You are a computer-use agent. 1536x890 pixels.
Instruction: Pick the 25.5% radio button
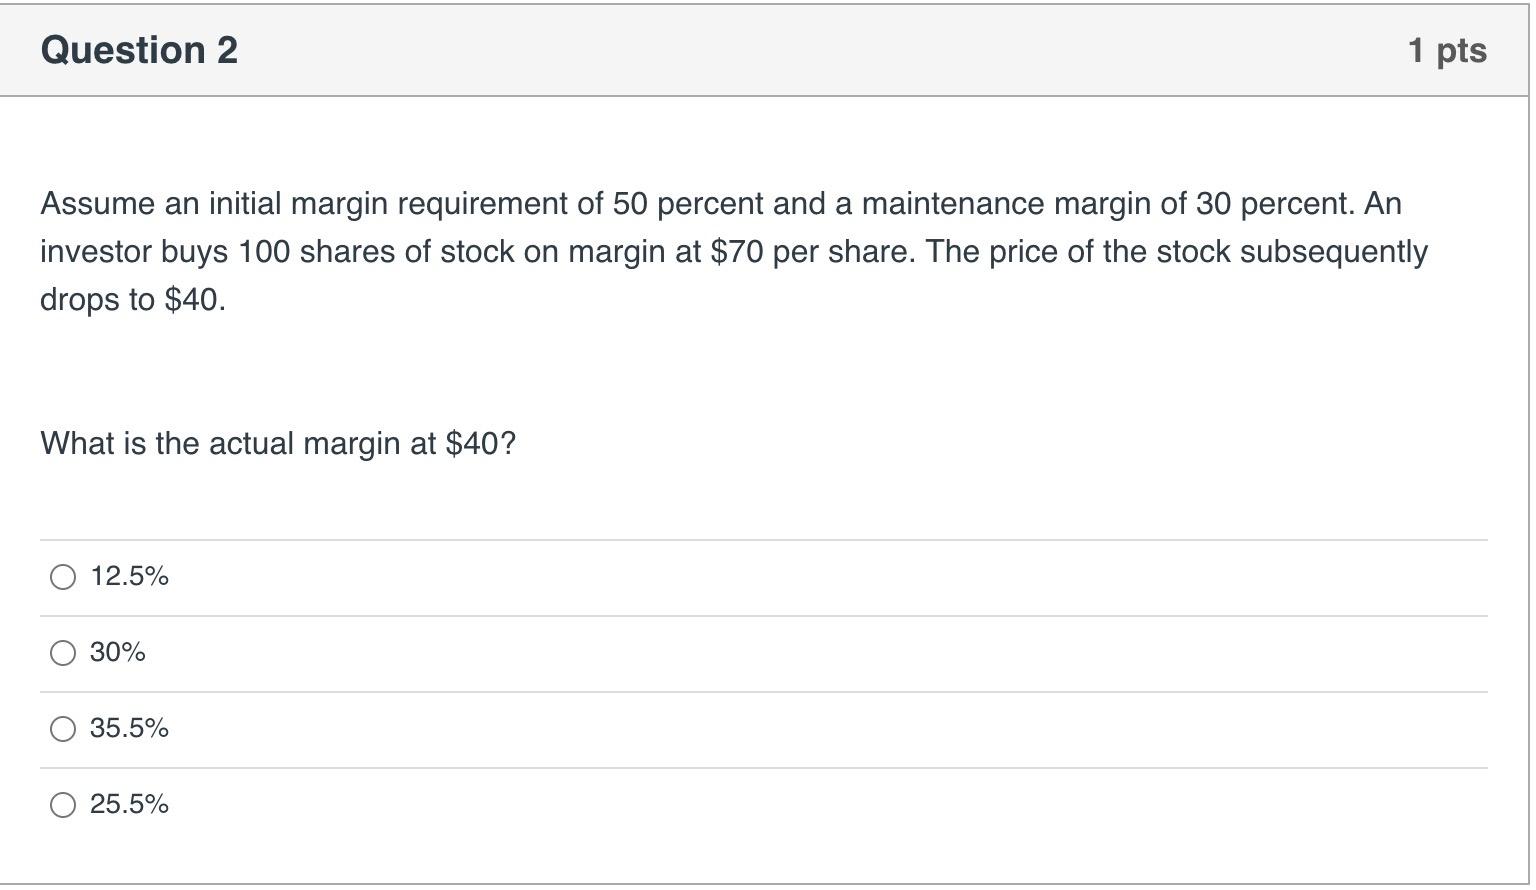(x=63, y=805)
